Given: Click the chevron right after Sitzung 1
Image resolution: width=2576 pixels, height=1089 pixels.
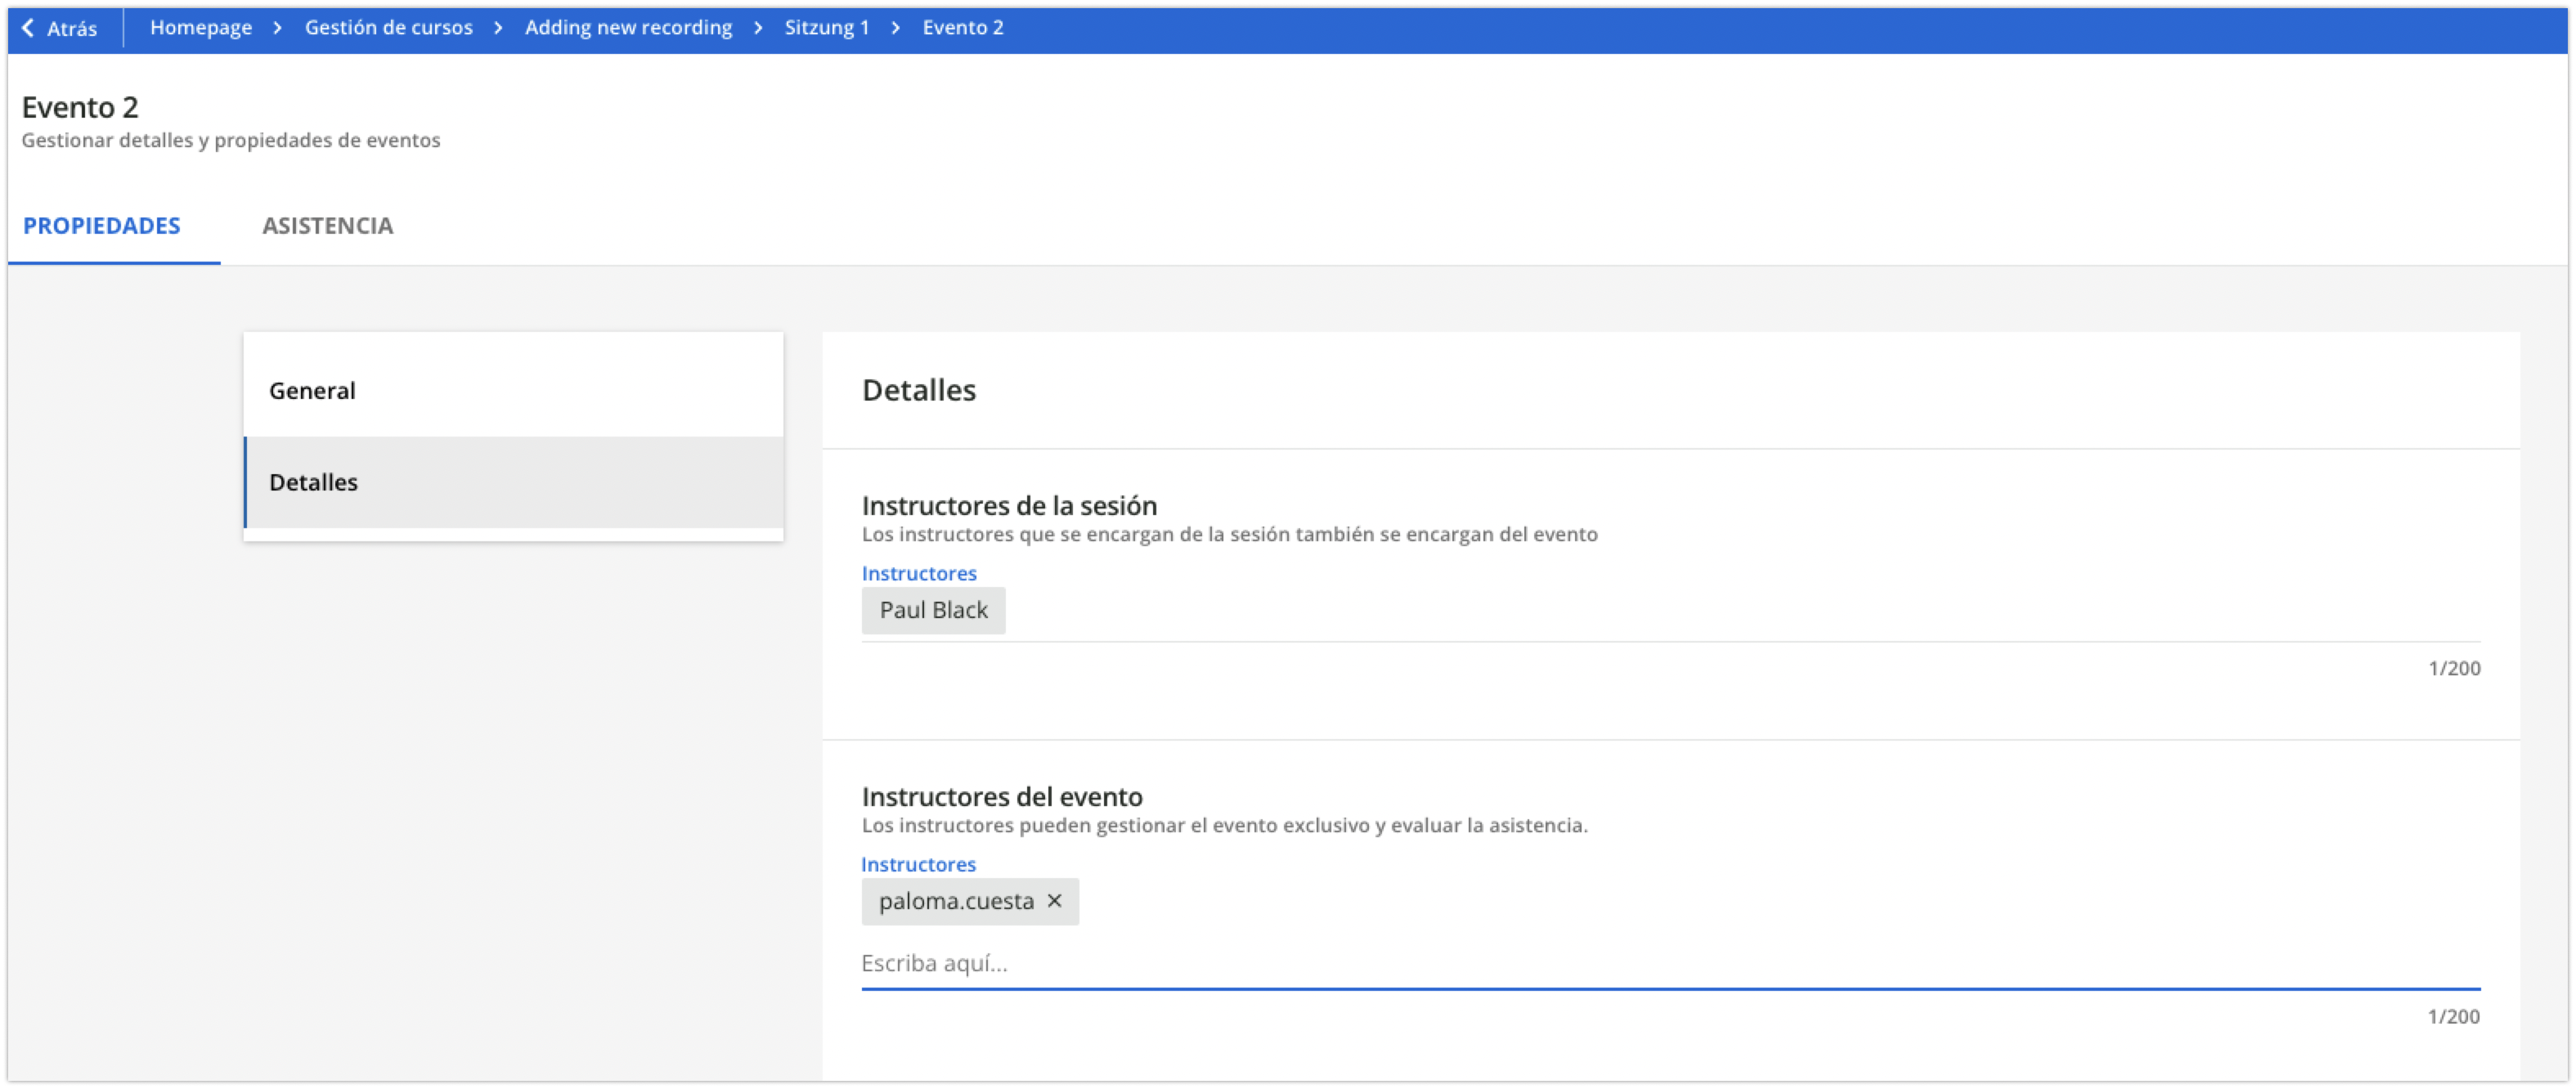Looking at the screenshot, I should 896,28.
